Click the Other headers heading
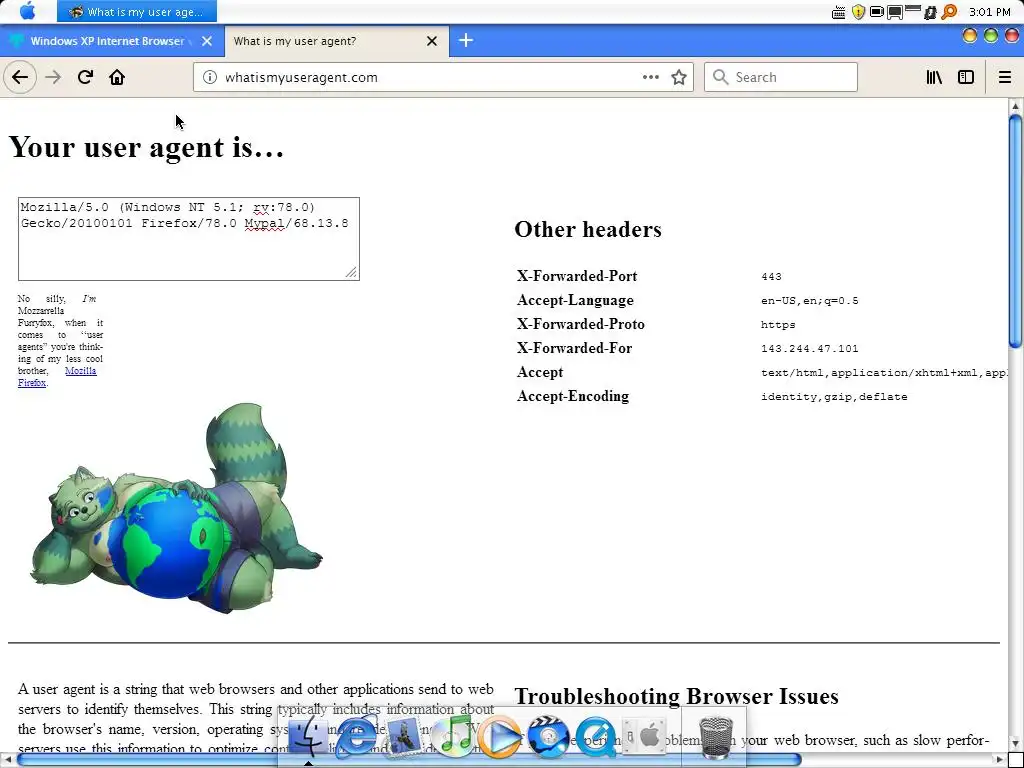This screenshot has width=1024, height=768. 588,229
